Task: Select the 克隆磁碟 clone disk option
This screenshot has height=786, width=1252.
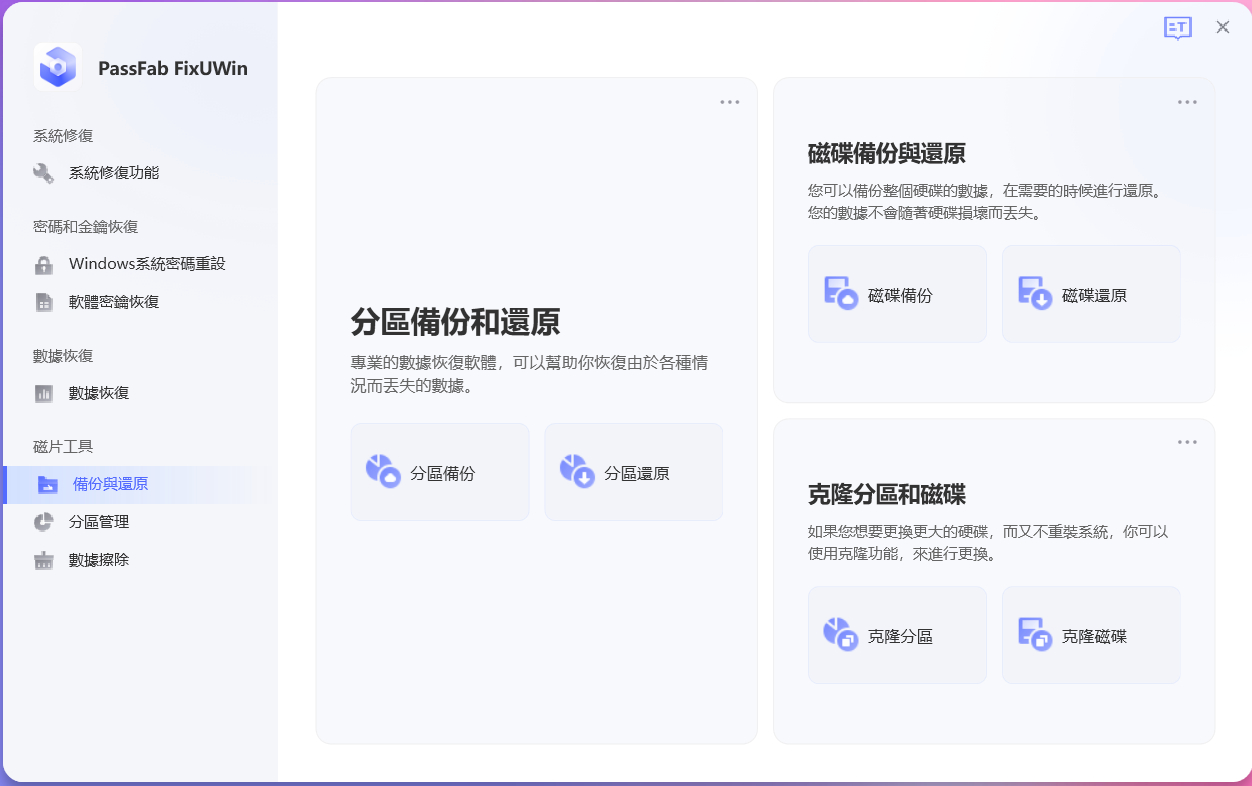Action: pyautogui.click(x=1091, y=635)
